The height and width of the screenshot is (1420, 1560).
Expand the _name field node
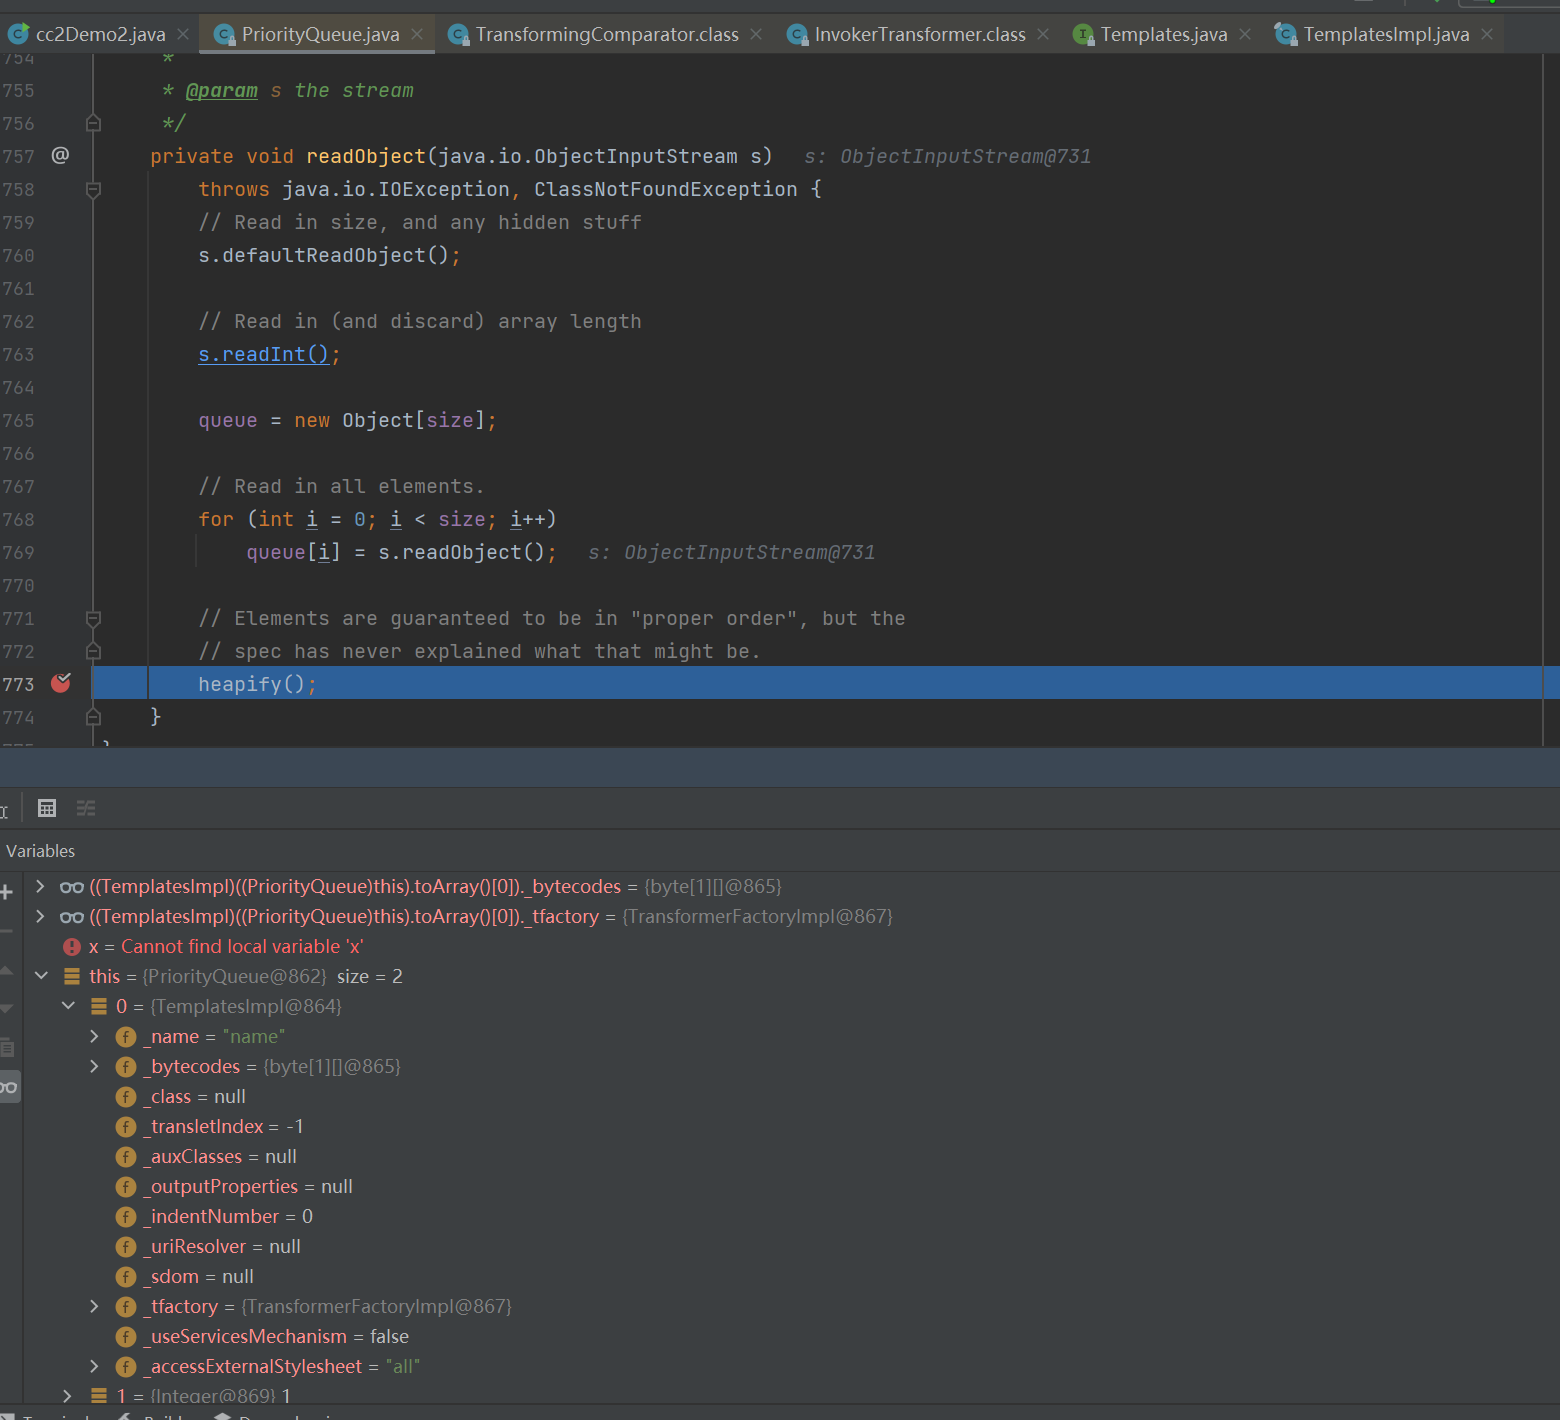94,1036
